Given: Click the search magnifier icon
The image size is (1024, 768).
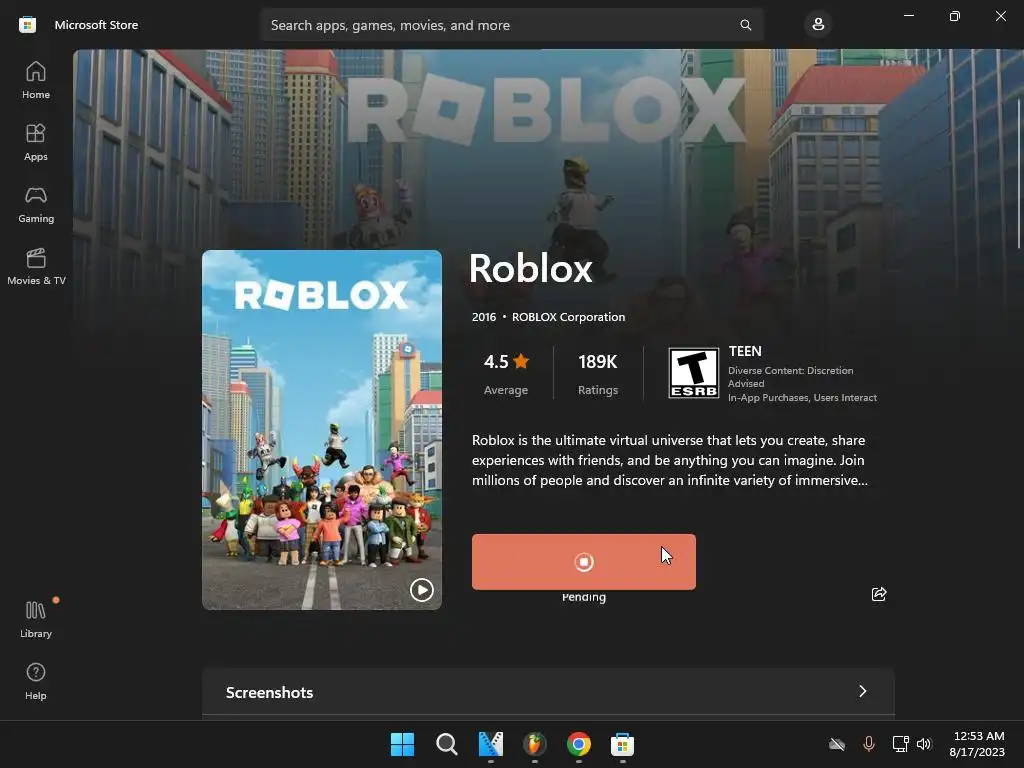Looking at the screenshot, I should pyautogui.click(x=745, y=25).
